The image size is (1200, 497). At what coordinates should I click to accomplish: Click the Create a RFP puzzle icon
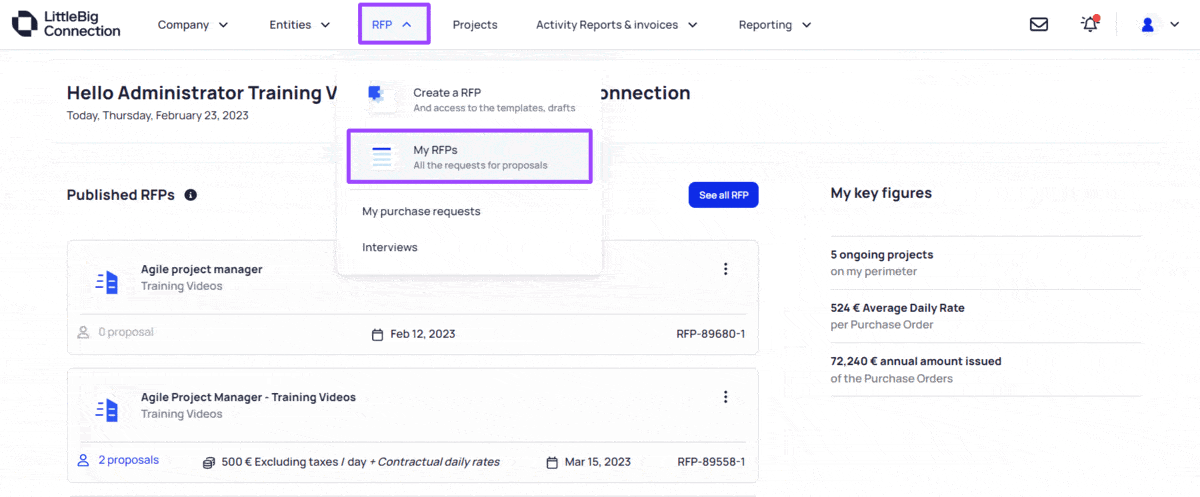[x=380, y=99]
